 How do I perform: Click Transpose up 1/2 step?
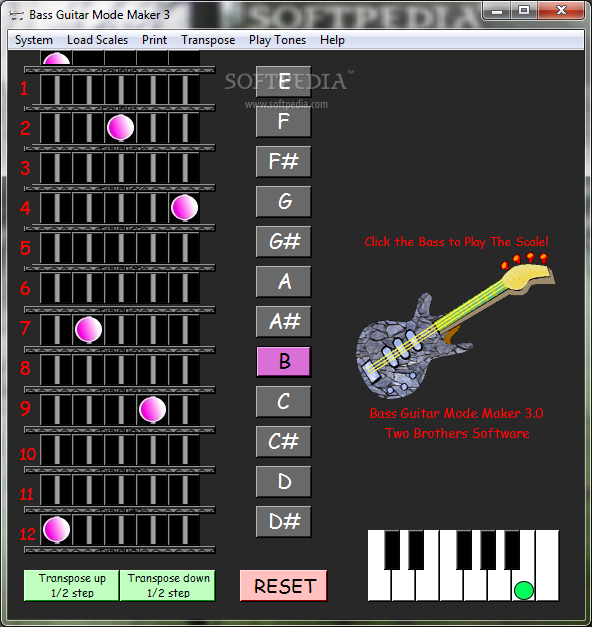[x=72, y=585]
